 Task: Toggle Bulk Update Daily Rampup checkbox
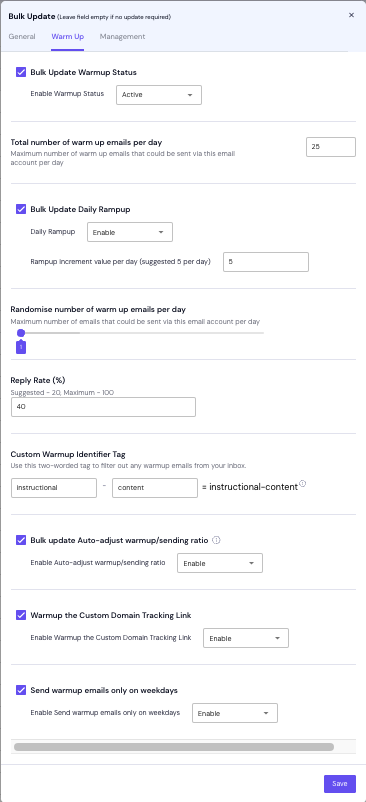point(21,209)
